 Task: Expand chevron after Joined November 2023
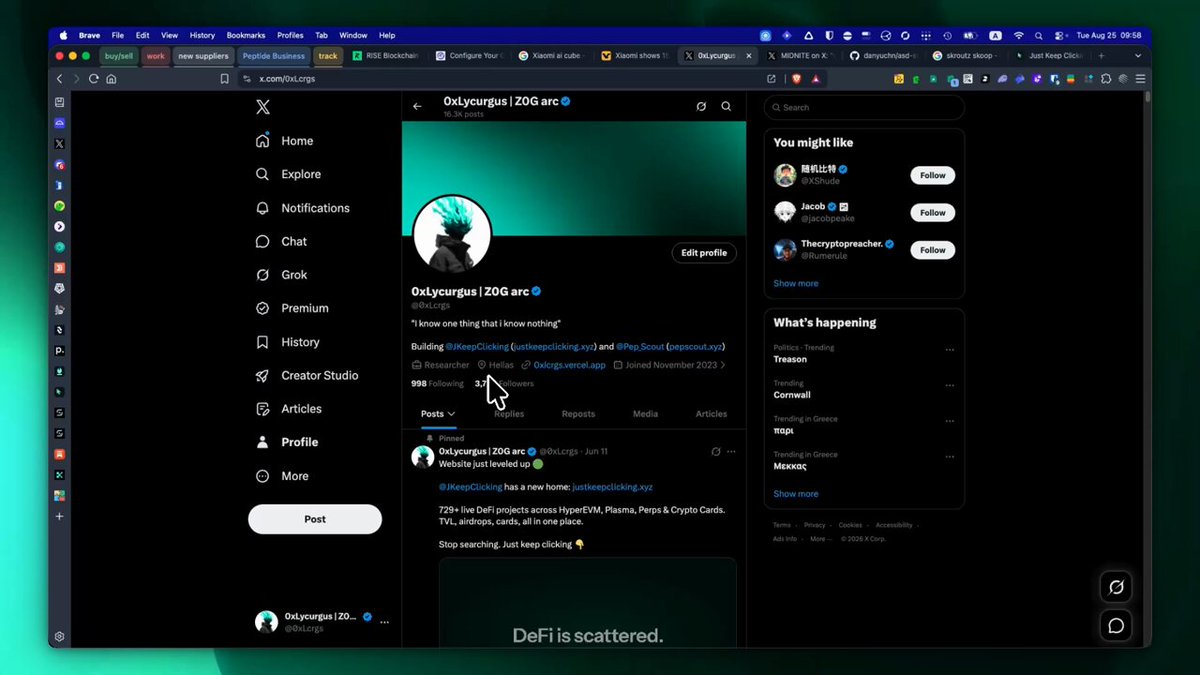pos(723,365)
